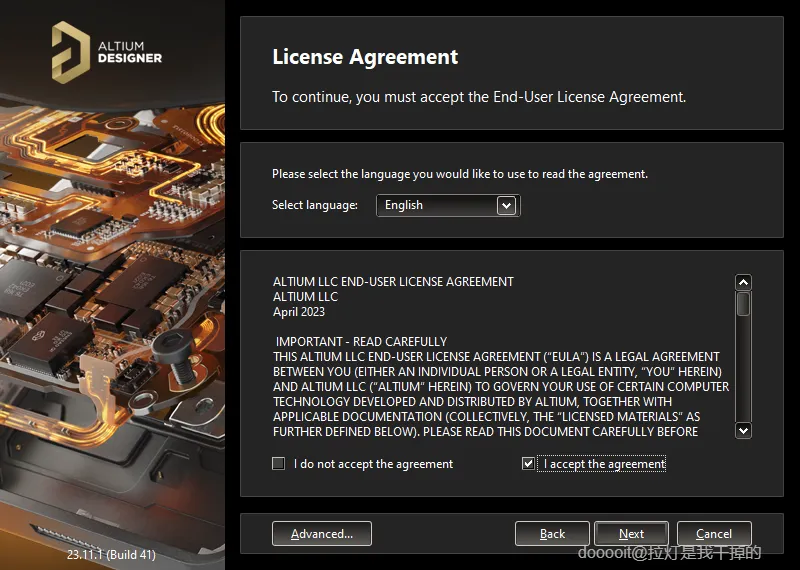Viewport: 800px width, 570px height.
Task: Click the circuit board artwork on sidebar
Action: click(x=112, y=306)
